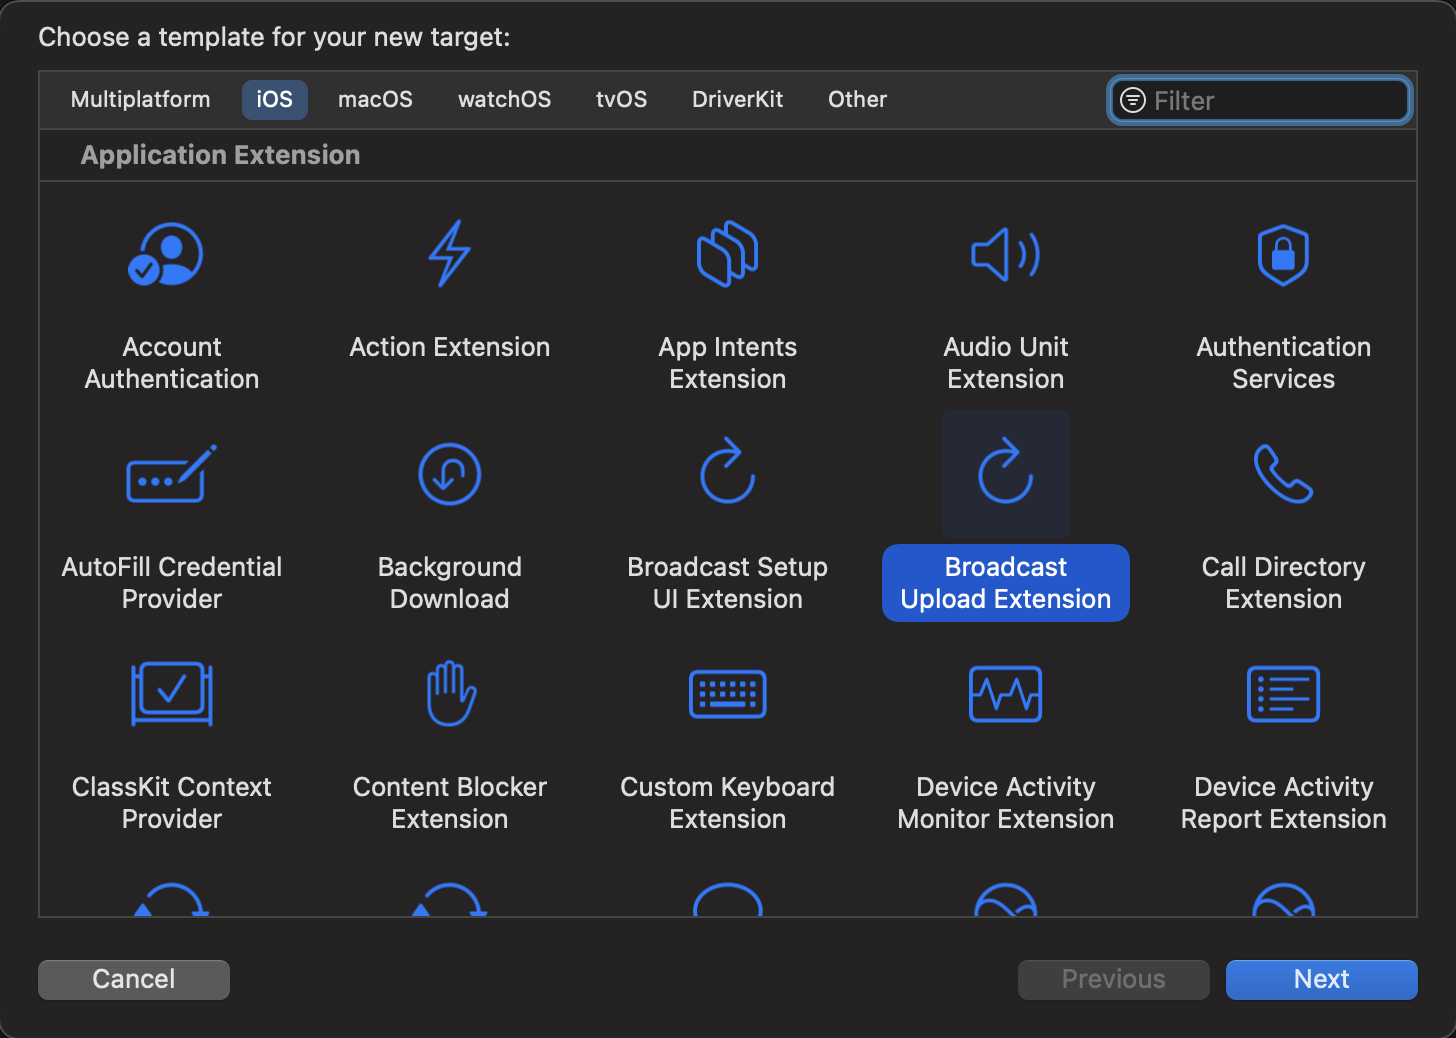The height and width of the screenshot is (1038, 1456).
Task: Click the Next button
Action: [x=1321, y=979]
